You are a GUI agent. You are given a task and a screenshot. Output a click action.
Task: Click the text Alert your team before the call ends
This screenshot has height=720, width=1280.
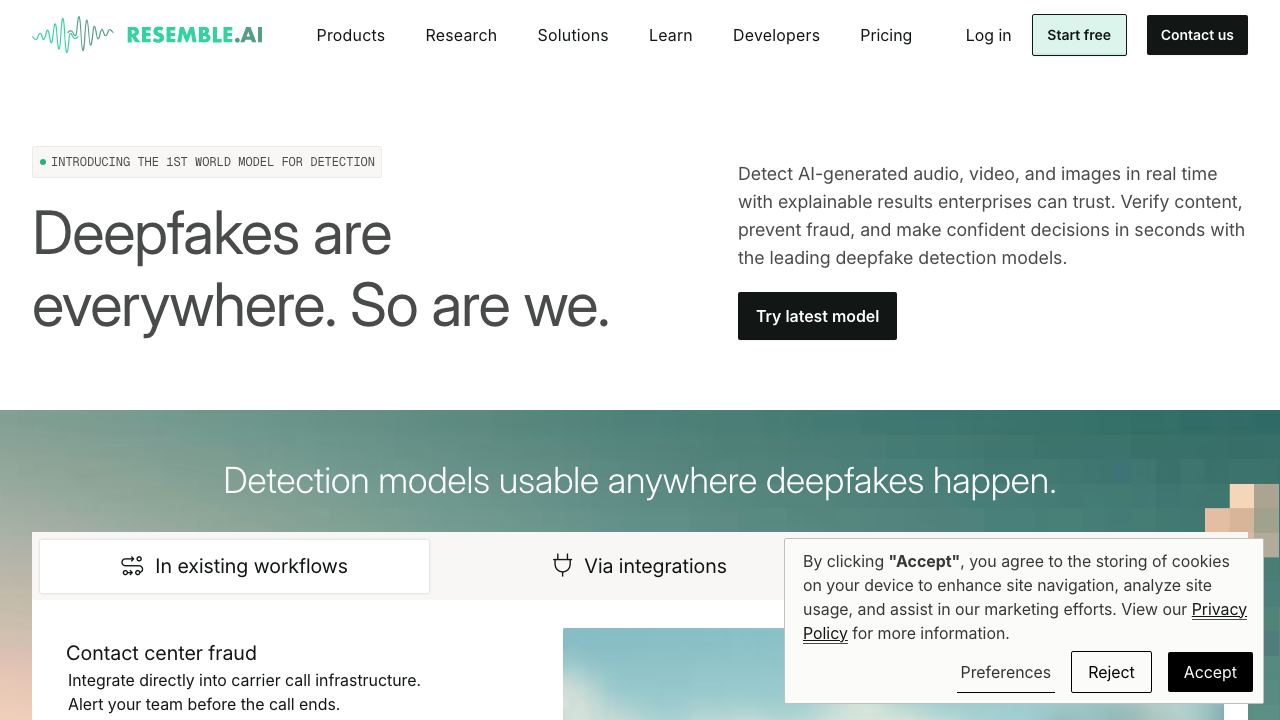[204, 704]
